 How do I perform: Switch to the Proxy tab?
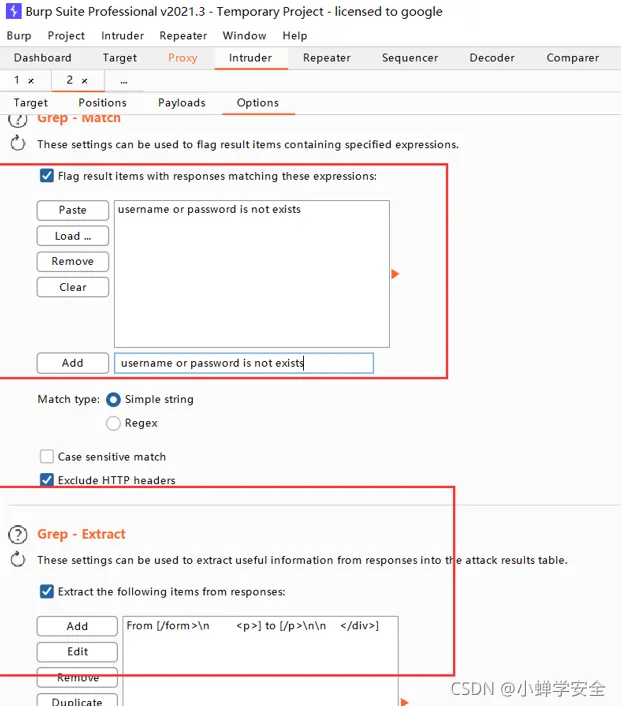pyautogui.click(x=183, y=58)
